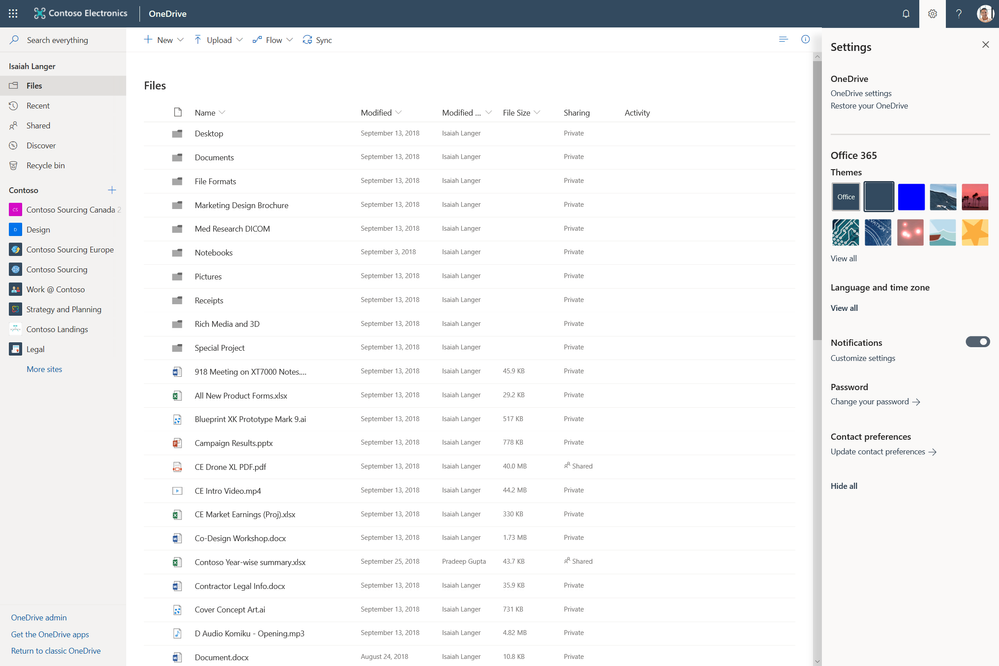This screenshot has width=999, height=666.
Task: Click the Desktop folder icon
Action: pyautogui.click(x=177, y=133)
